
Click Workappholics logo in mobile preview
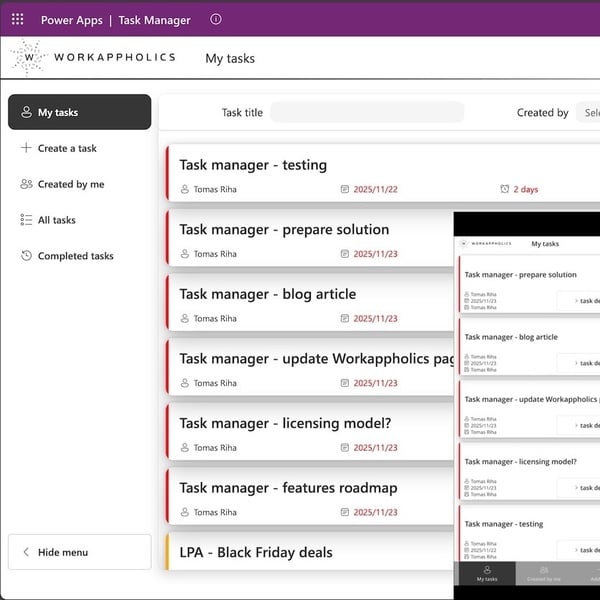coord(486,244)
